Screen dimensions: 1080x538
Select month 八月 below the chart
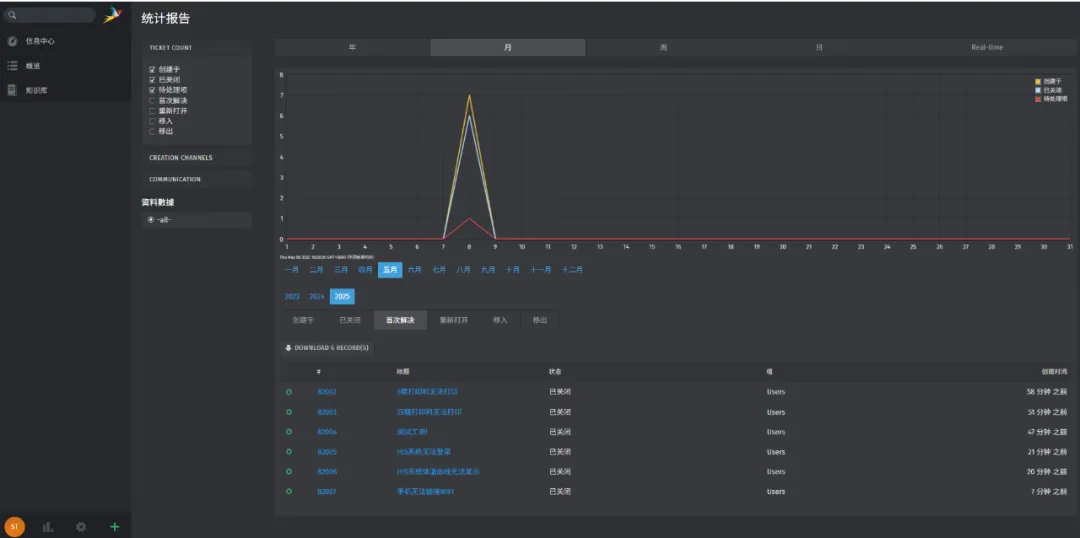pos(463,270)
